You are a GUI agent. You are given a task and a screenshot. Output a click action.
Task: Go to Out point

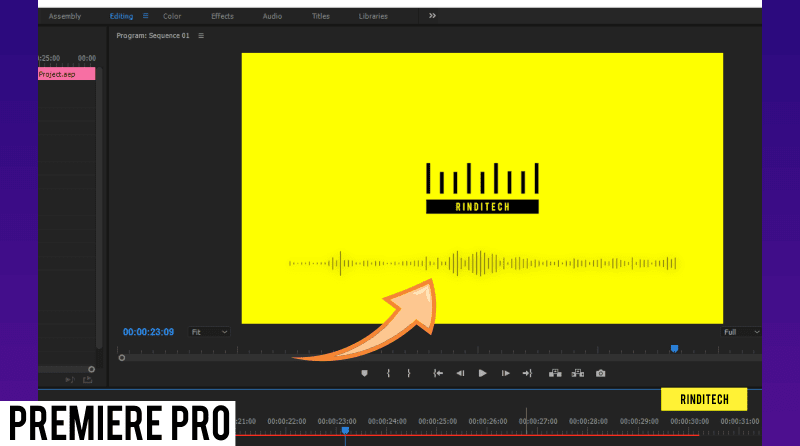click(x=527, y=374)
